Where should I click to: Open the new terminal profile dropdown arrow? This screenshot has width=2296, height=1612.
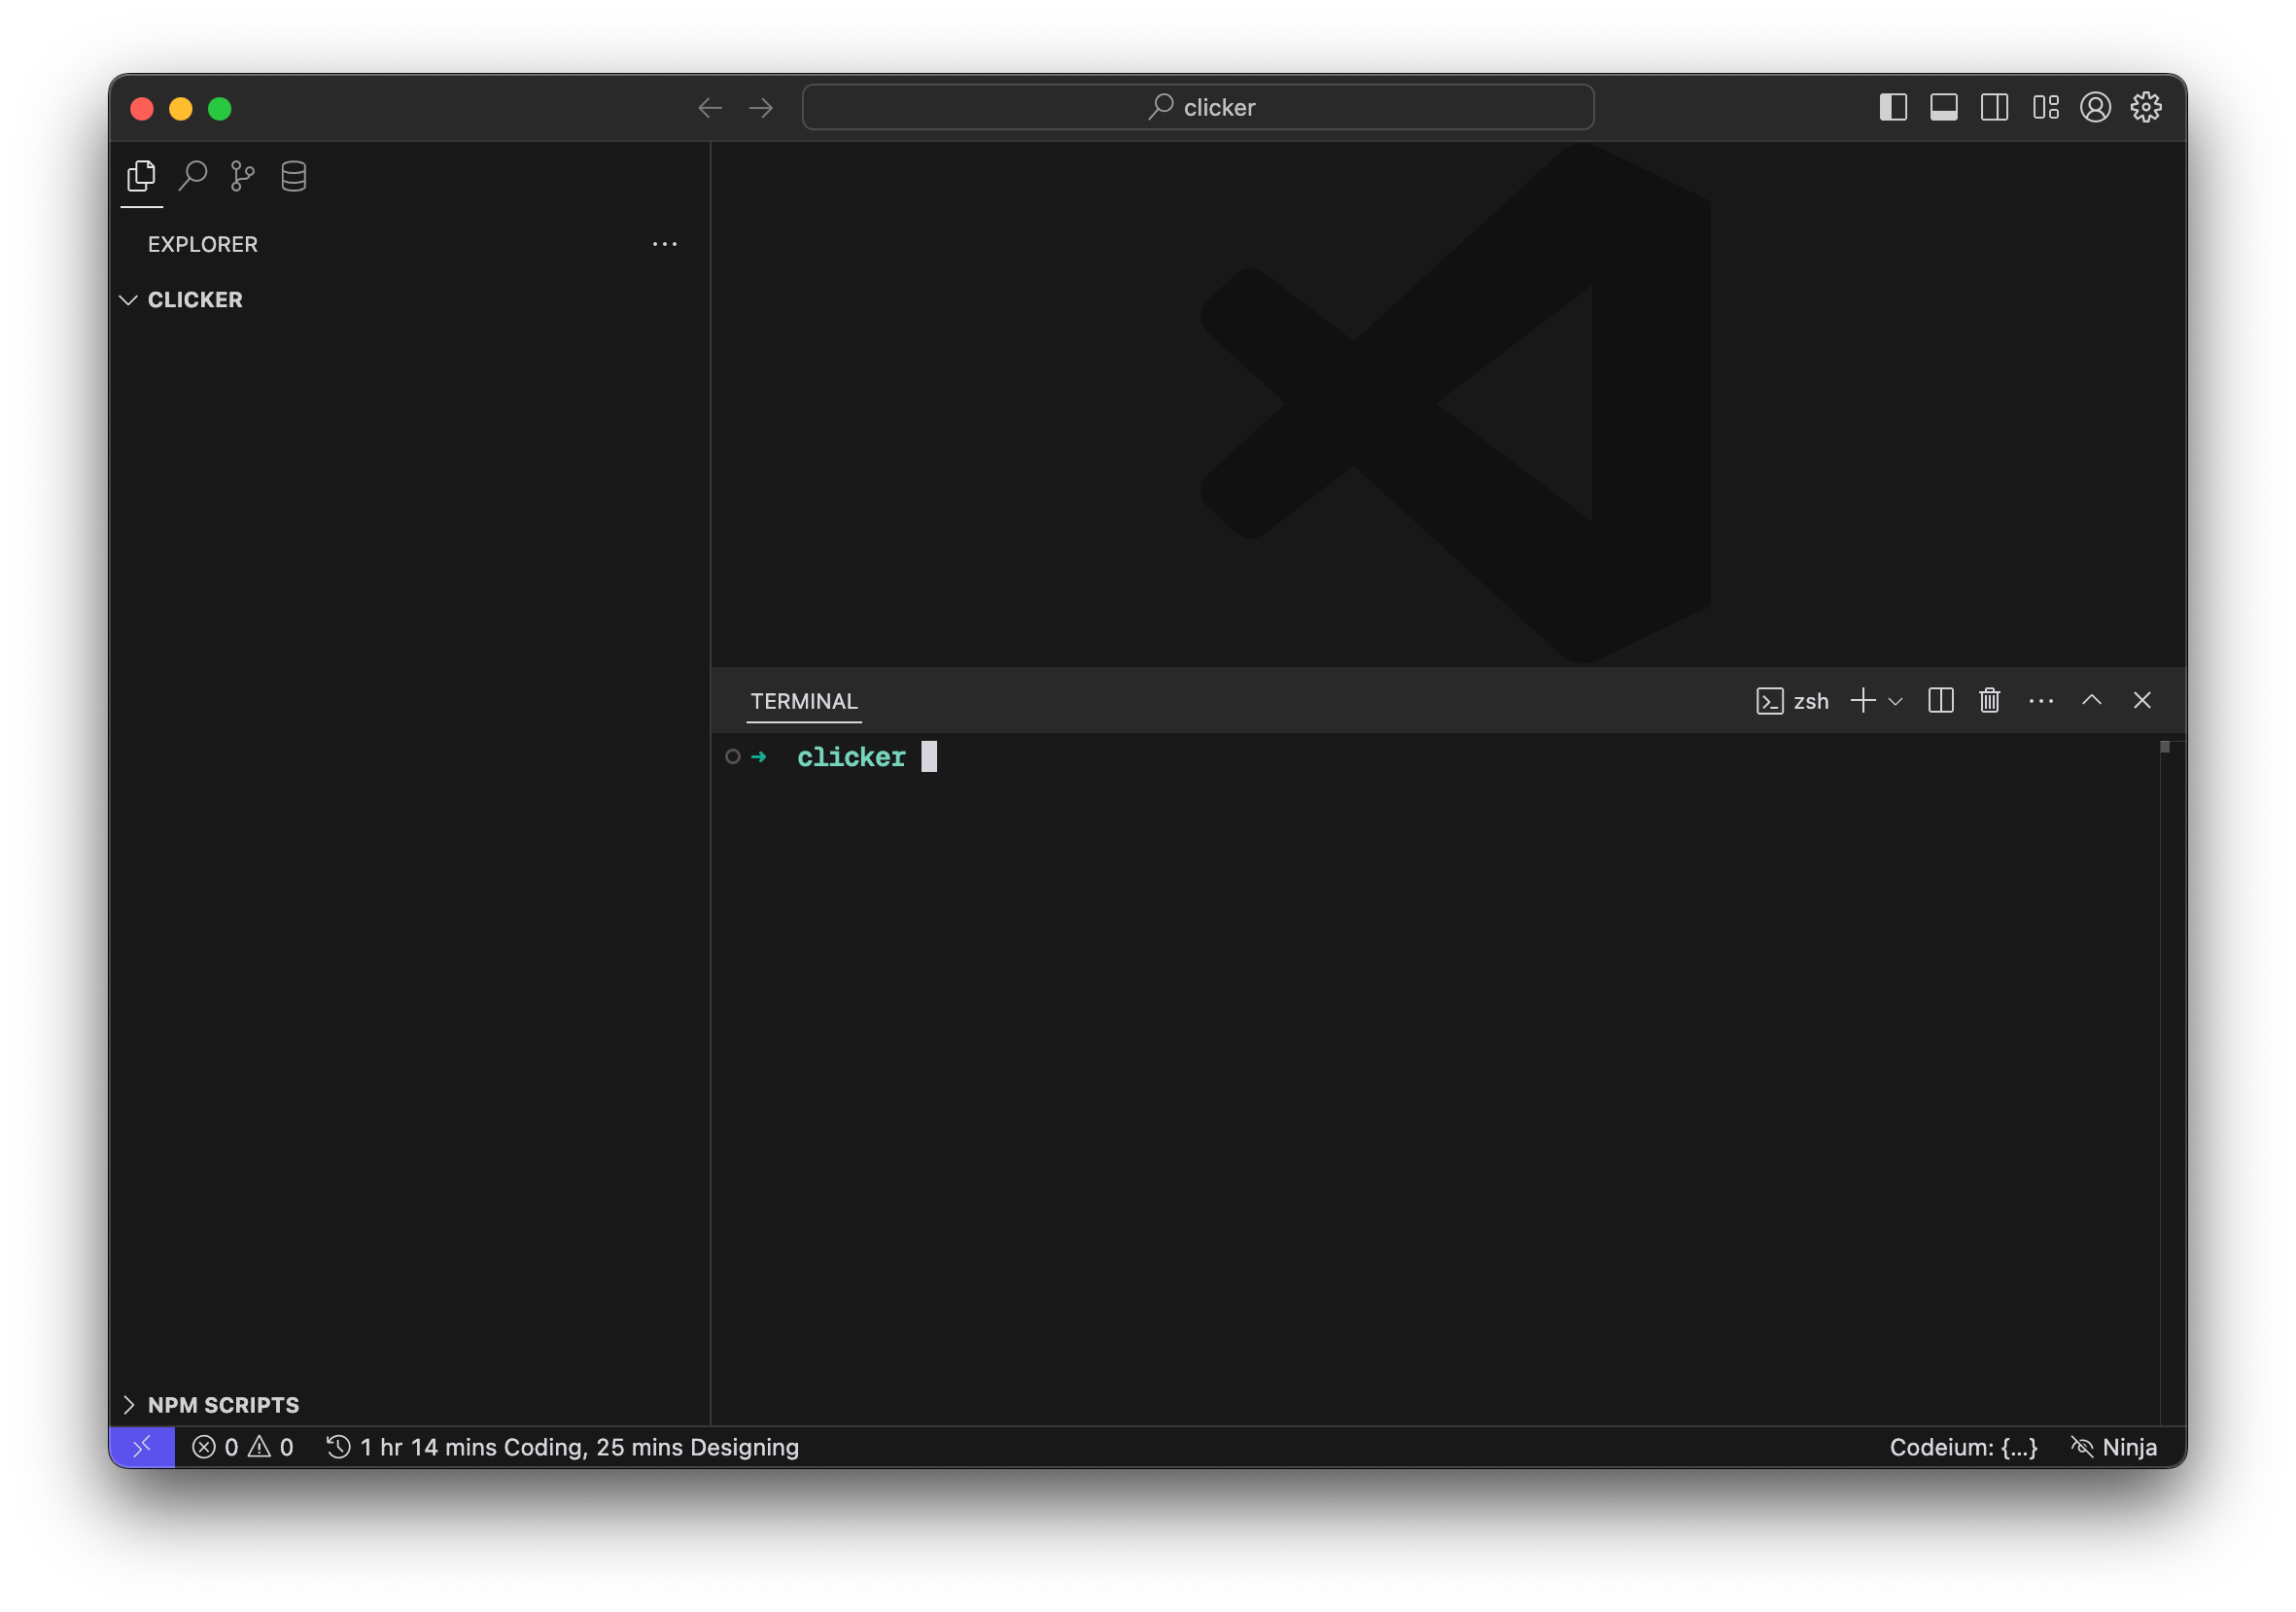coord(1895,701)
